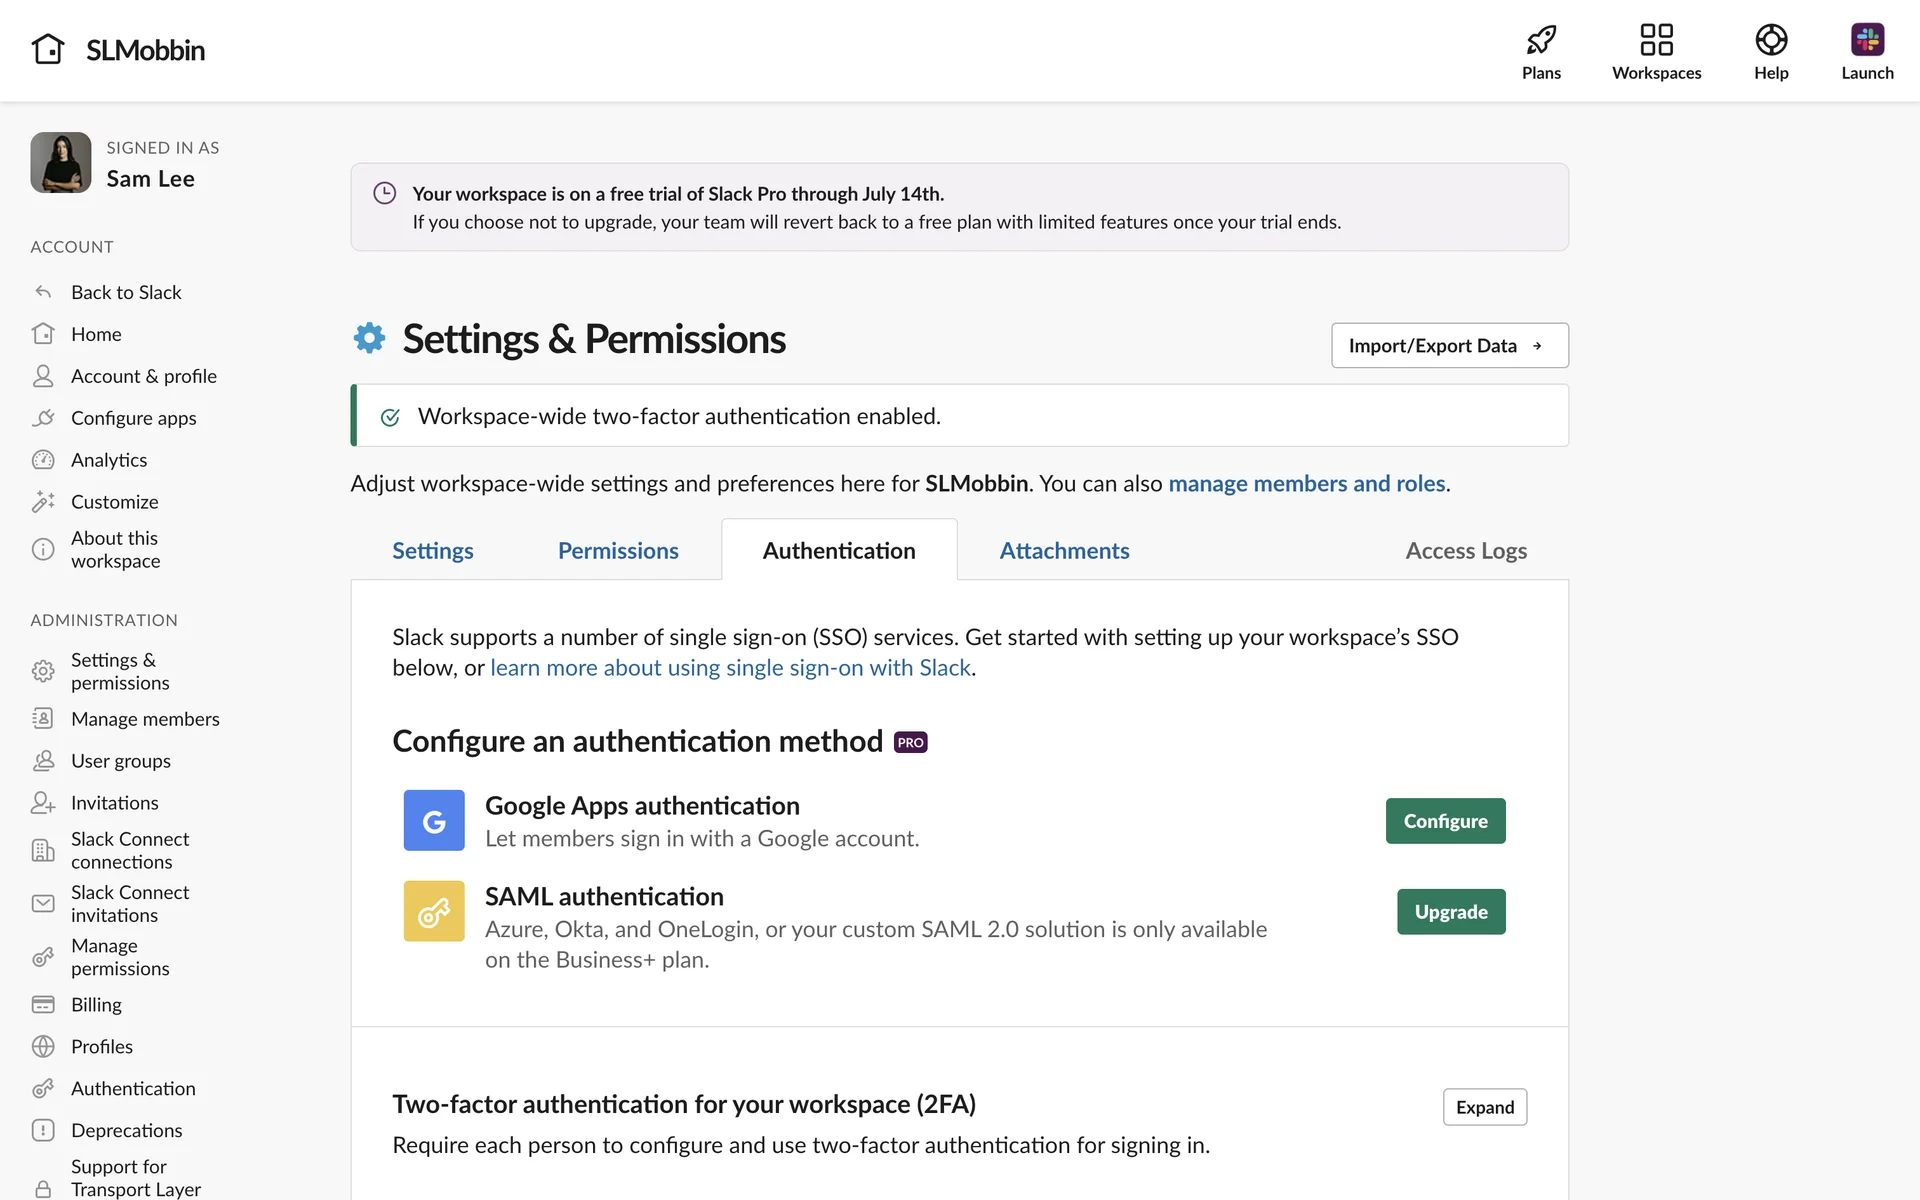Click the Help lifebuoy icon
Image resolution: width=1920 pixels, height=1200 pixels.
1770,40
